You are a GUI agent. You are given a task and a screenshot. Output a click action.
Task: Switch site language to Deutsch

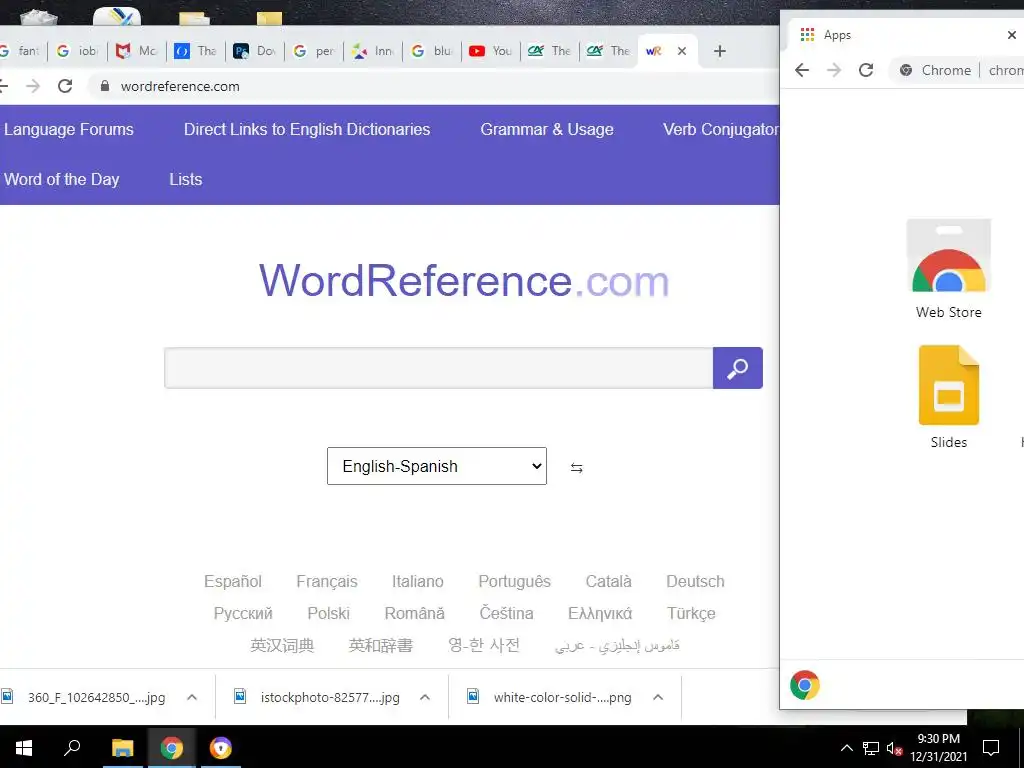click(695, 581)
